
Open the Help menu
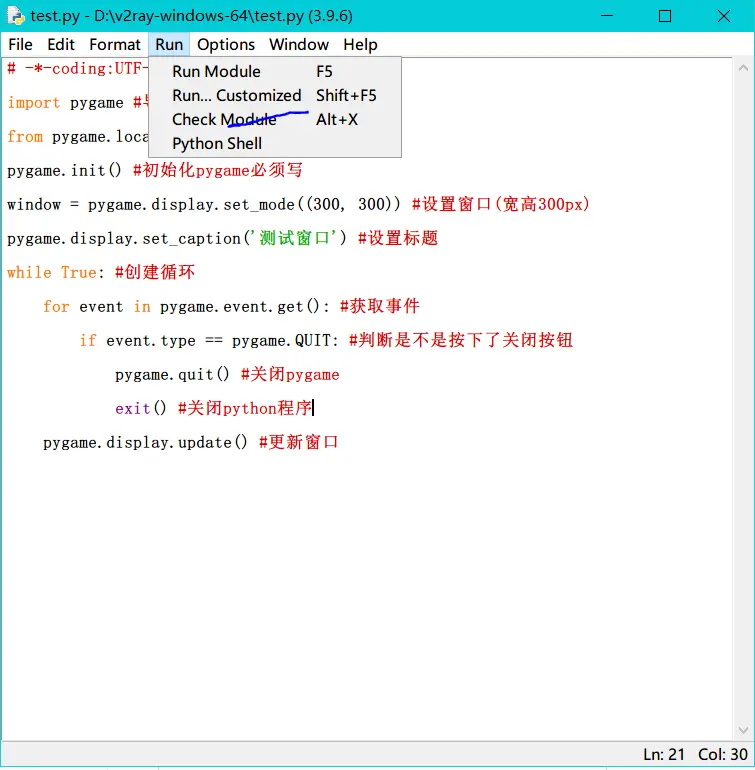click(x=360, y=45)
